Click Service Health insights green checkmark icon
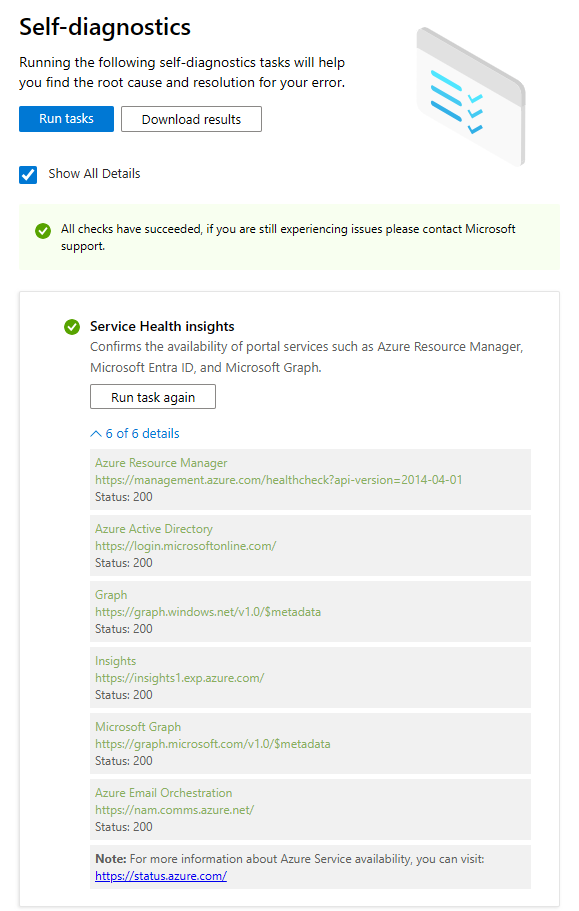The height and width of the screenshot is (911, 579). (72, 327)
